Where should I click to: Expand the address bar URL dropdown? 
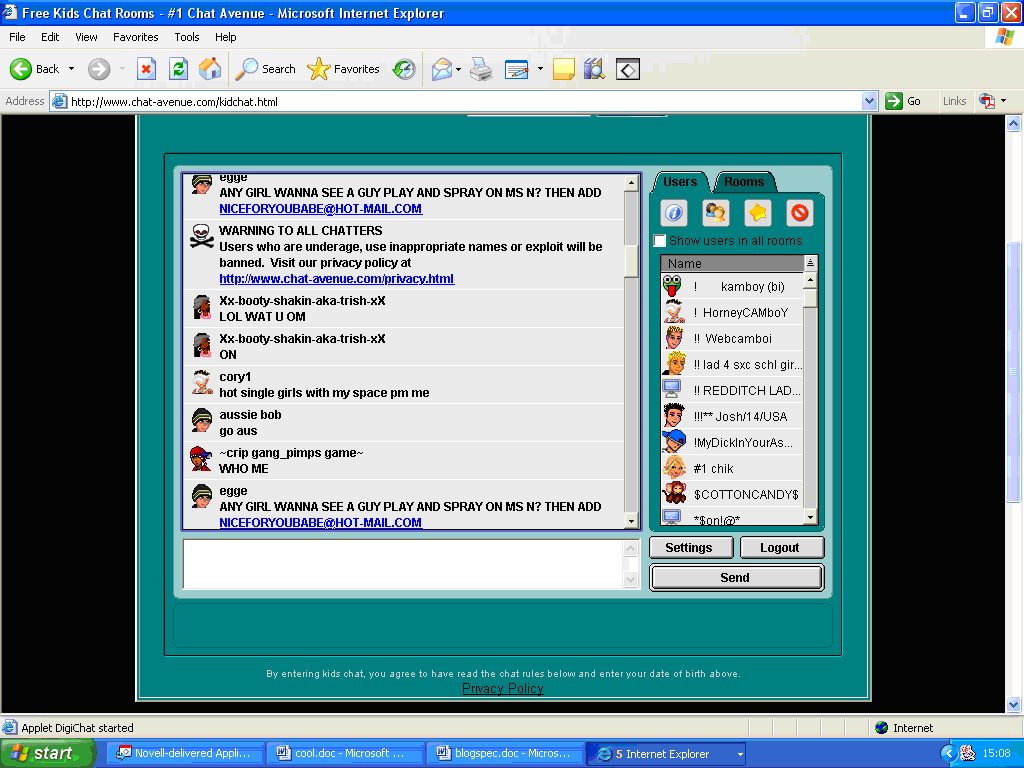click(x=869, y=101)
